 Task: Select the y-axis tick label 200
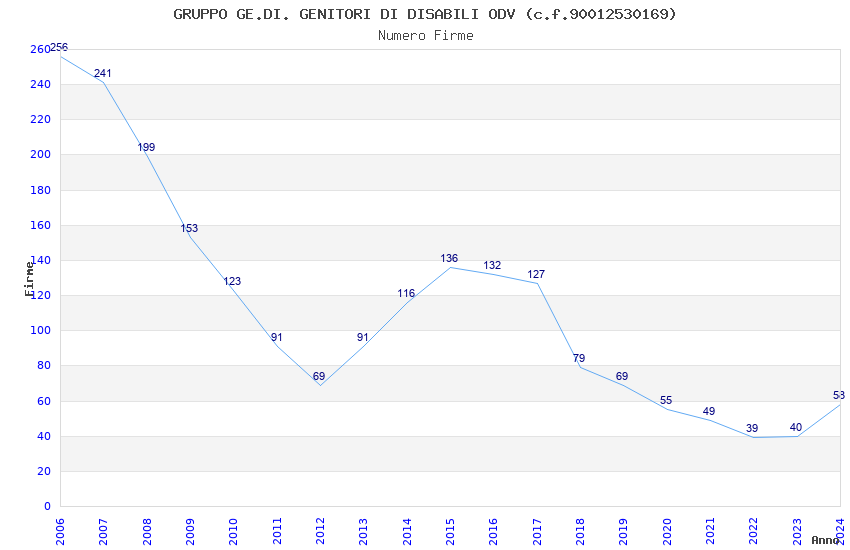(41, 154)
